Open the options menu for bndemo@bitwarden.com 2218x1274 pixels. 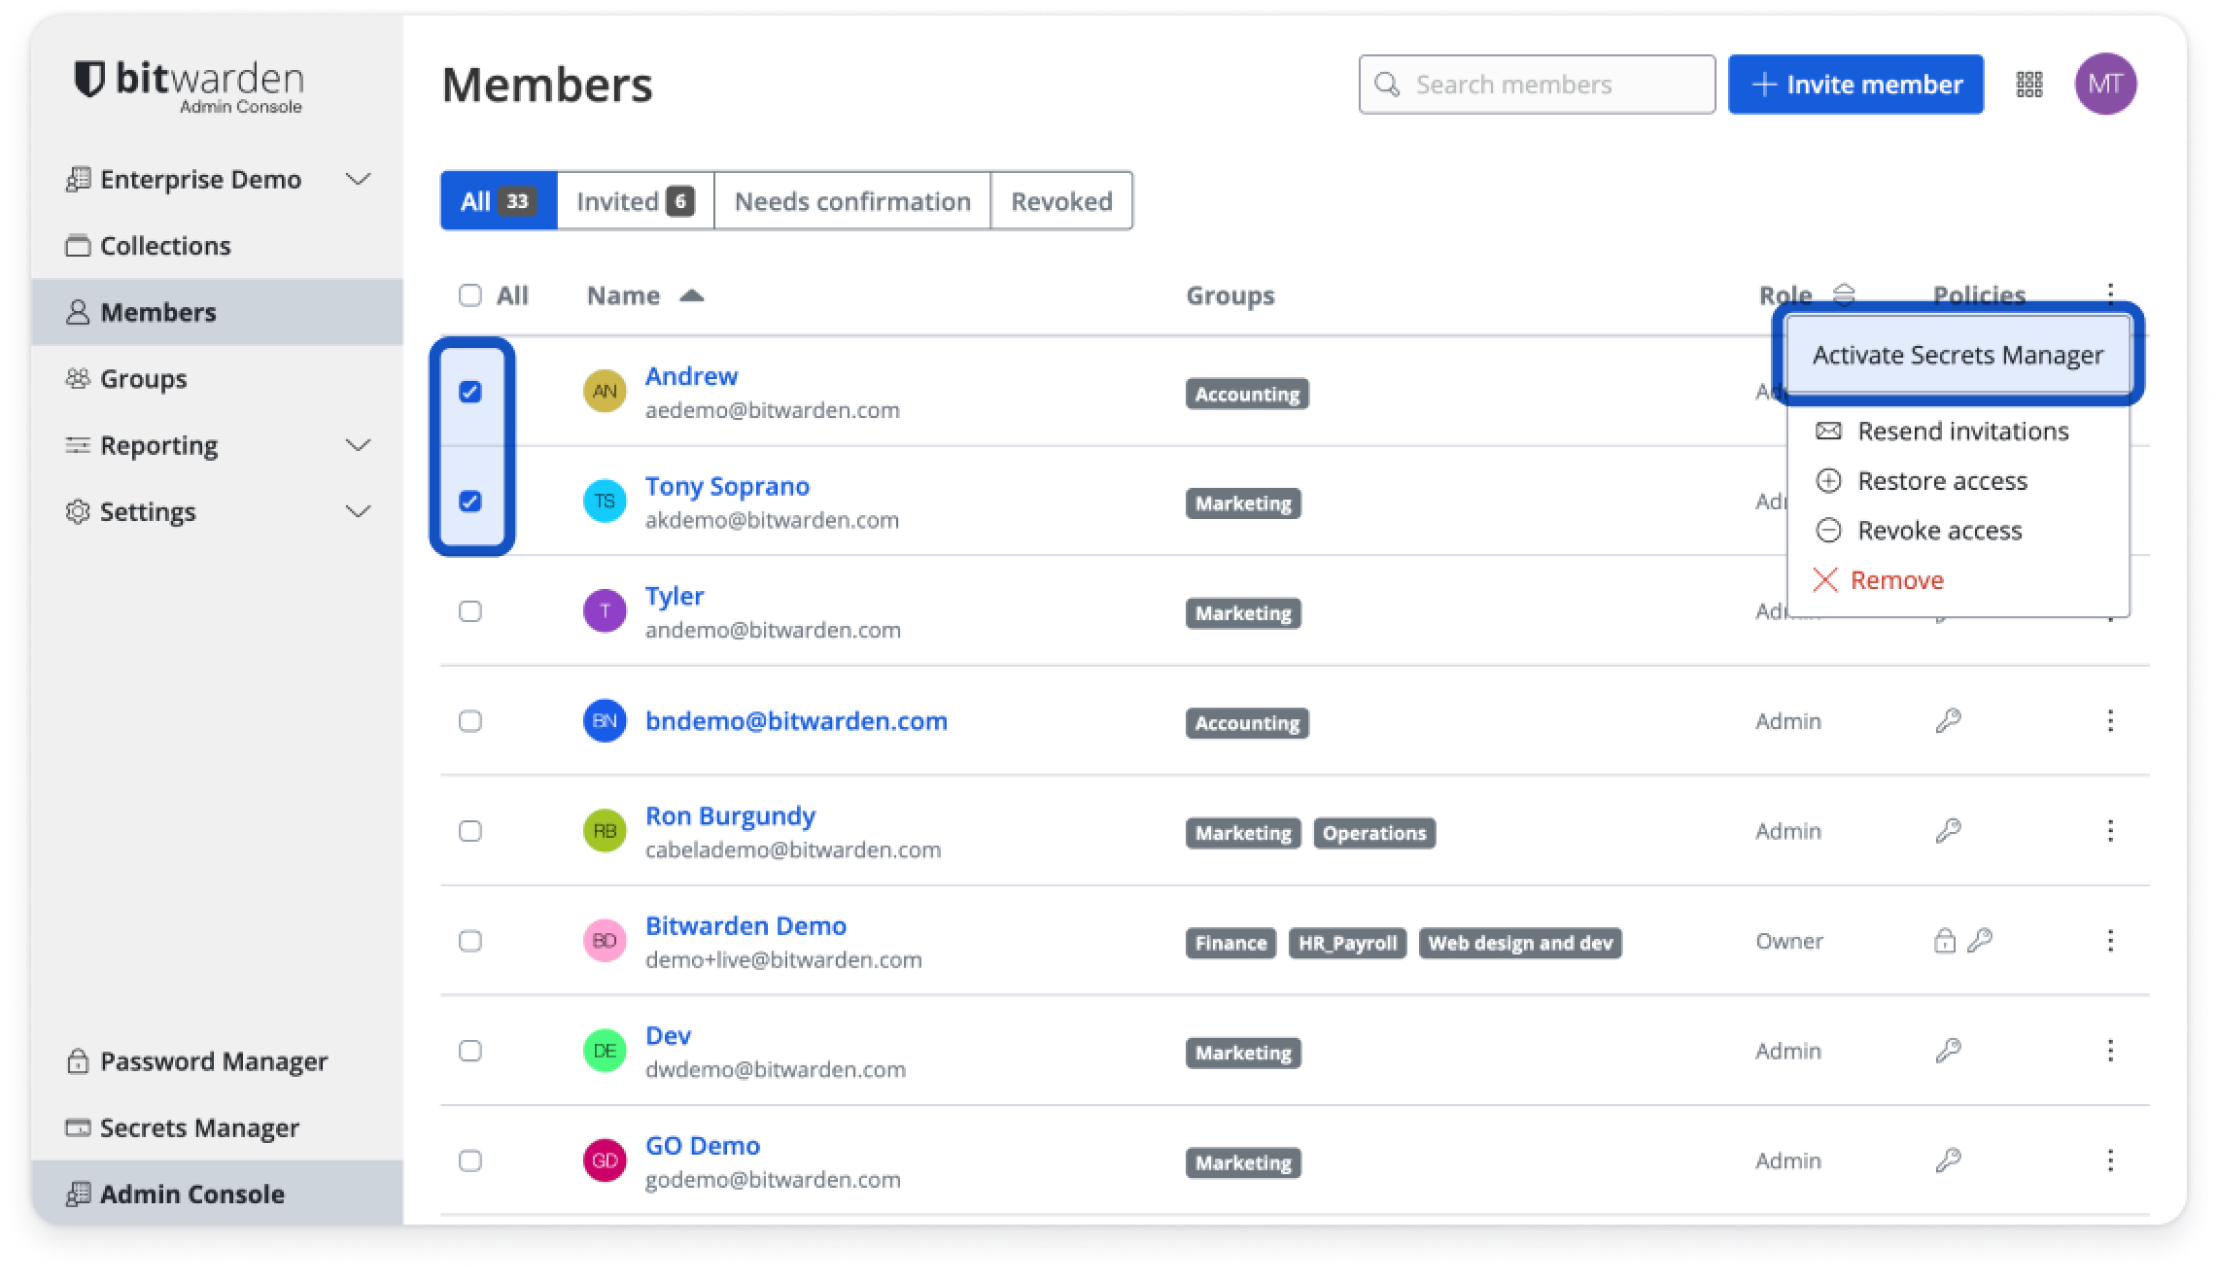pos(2110,721)
